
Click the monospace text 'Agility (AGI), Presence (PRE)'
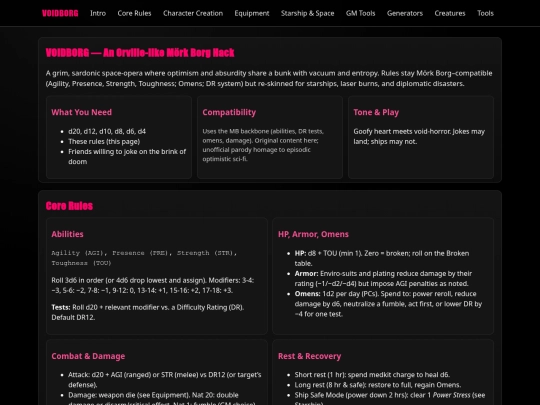[x=110, y=253]
